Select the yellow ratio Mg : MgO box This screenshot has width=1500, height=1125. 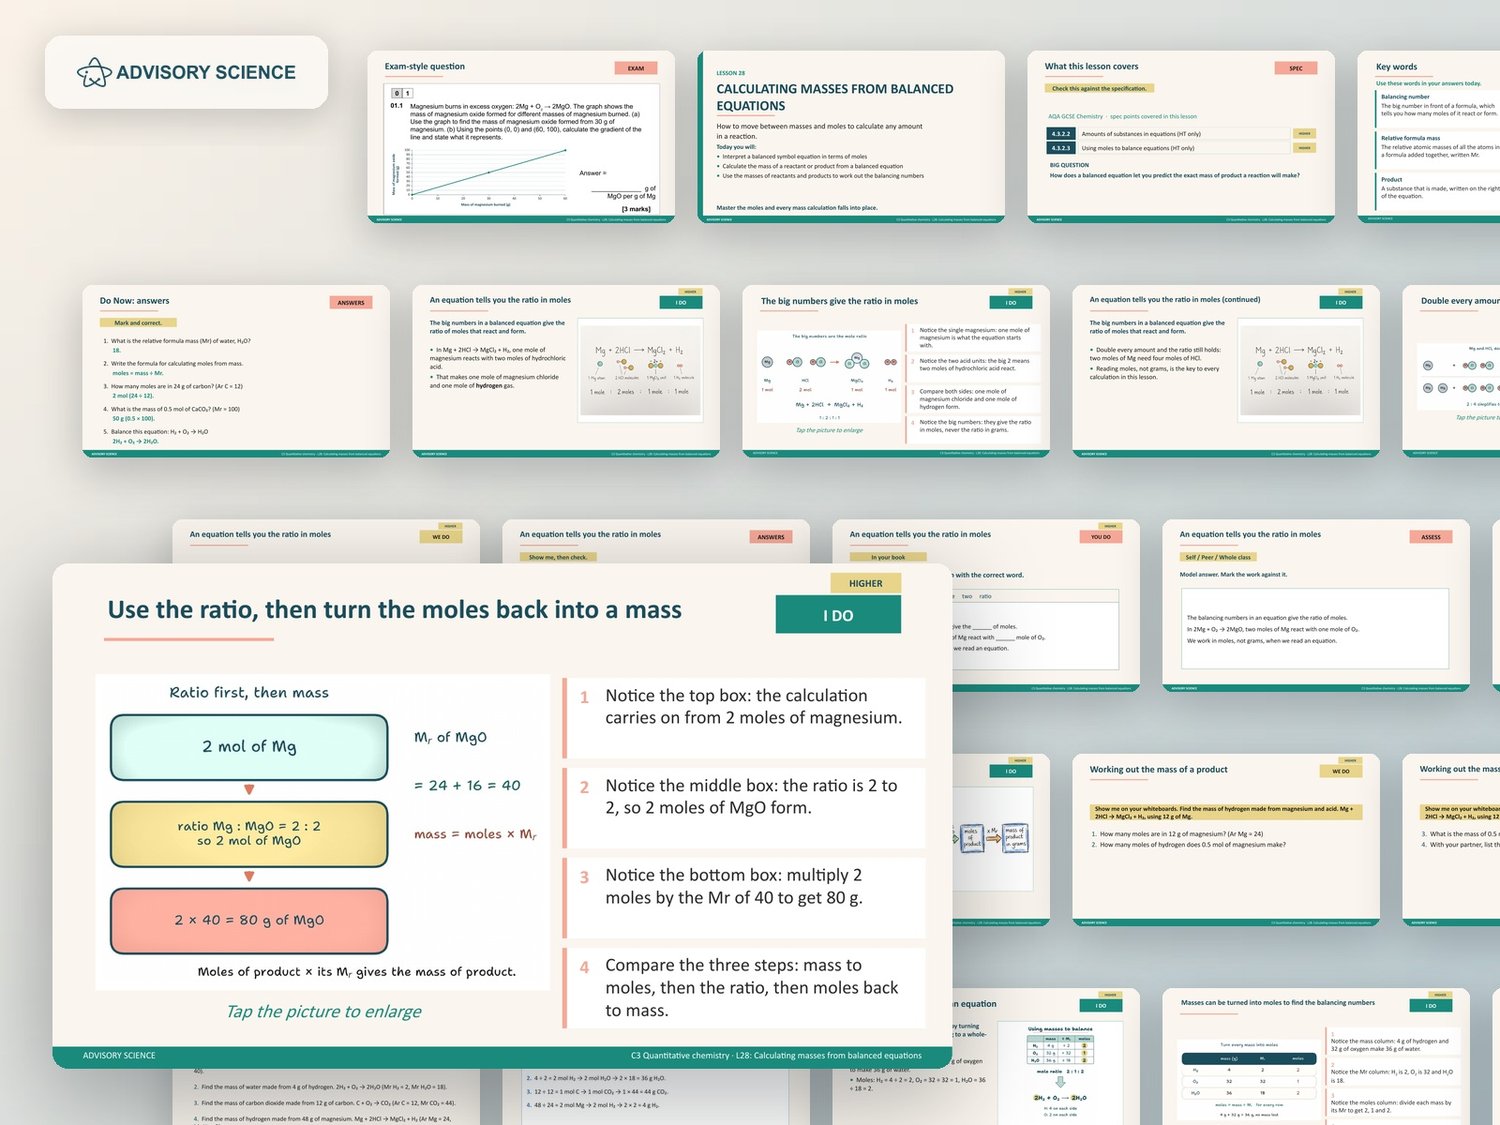tap(249, 834)
